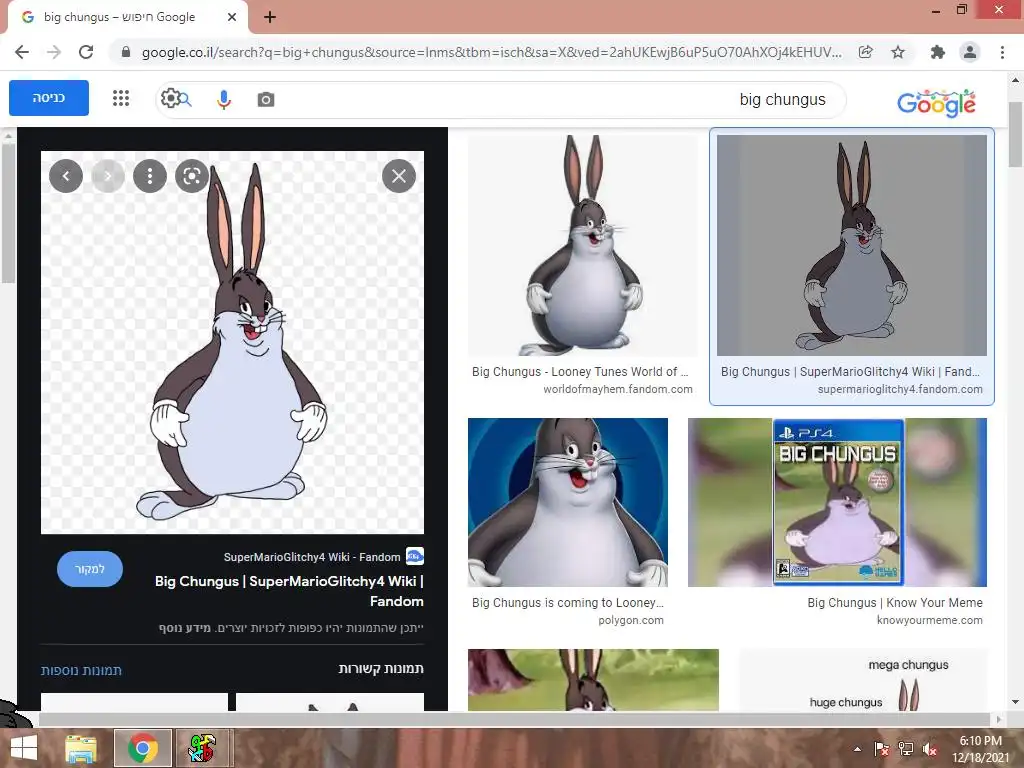Open the extensions puzzle icon
Viewport: 1024px width, 768px height.
pyautogui.click(x=937, y=52)
